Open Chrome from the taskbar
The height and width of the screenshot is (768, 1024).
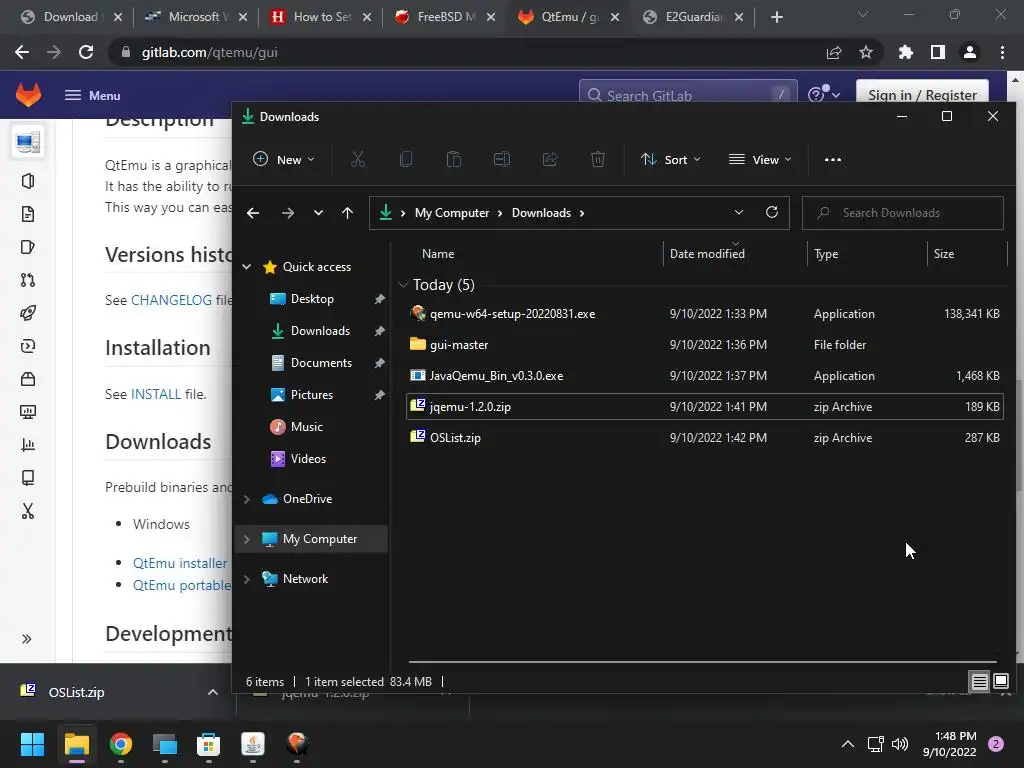[121, 744]
